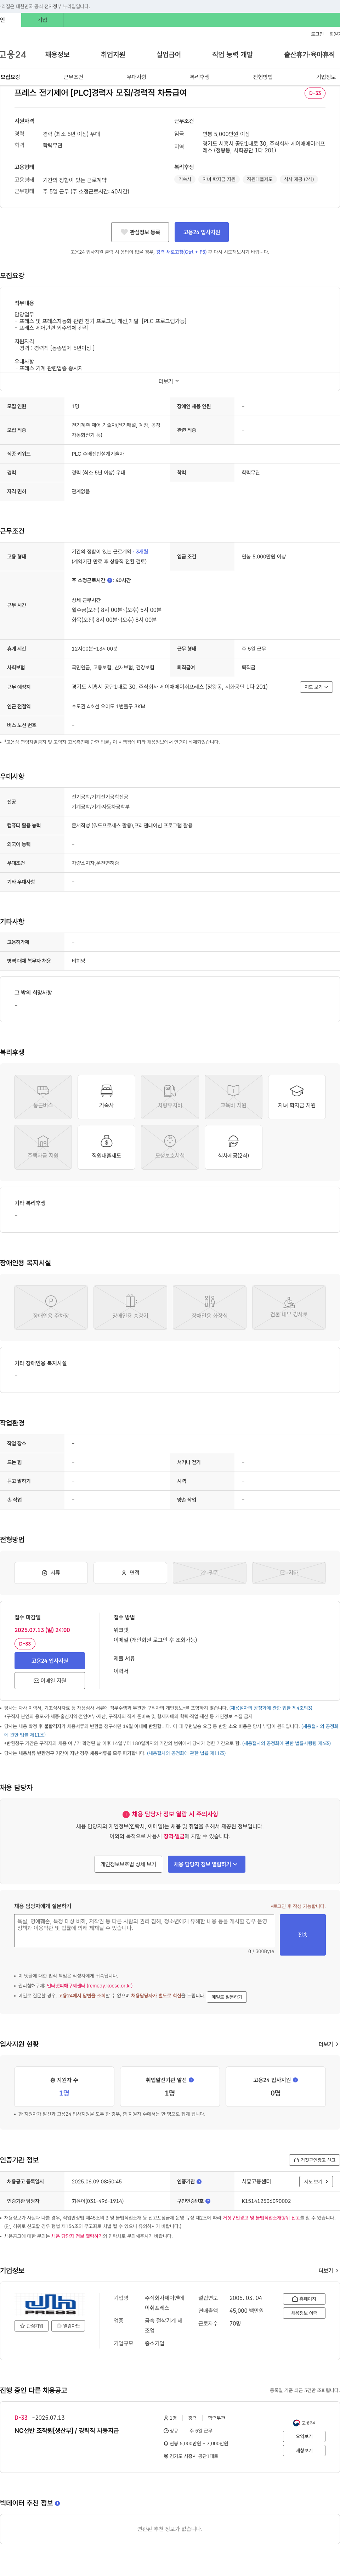Select the 기숙사 benefit icon
The height and width of the screenshot is (2576, 340).
click(106, 1097)
